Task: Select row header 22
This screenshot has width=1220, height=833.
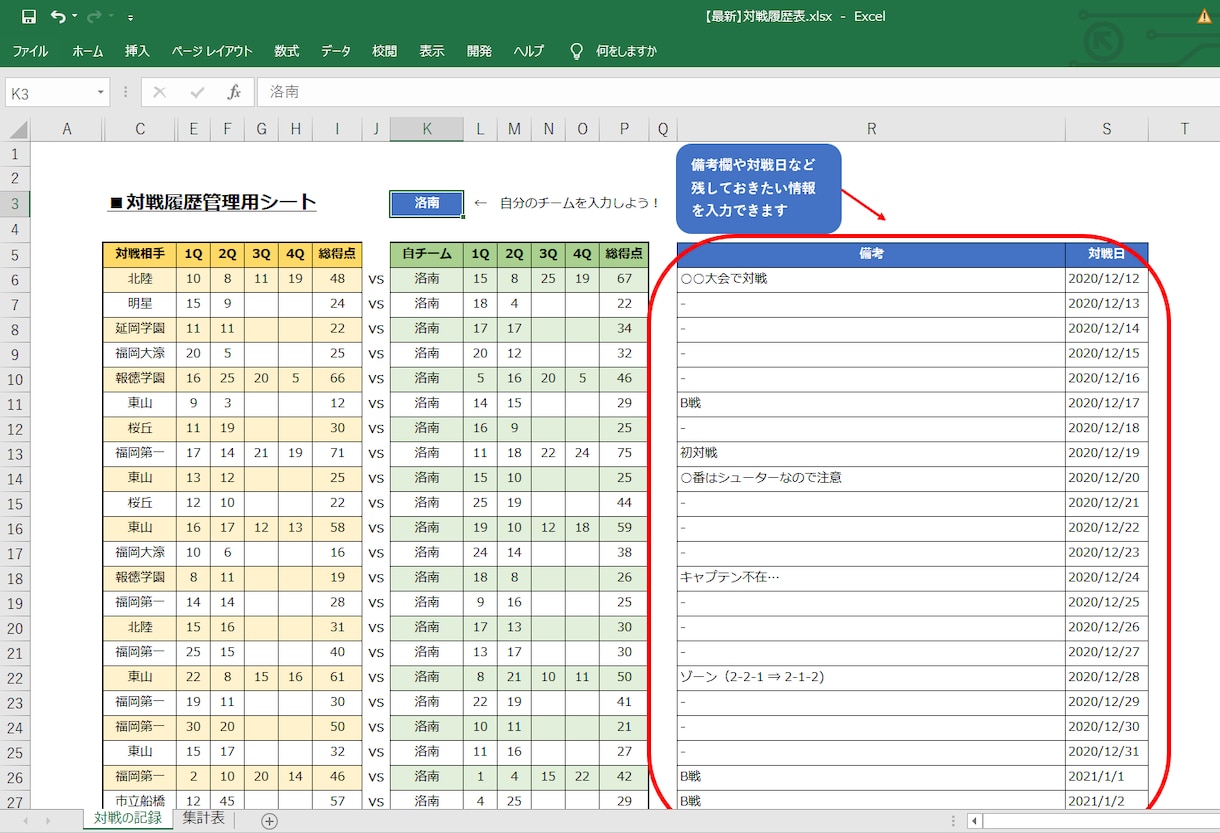Action: click(15, 677)
